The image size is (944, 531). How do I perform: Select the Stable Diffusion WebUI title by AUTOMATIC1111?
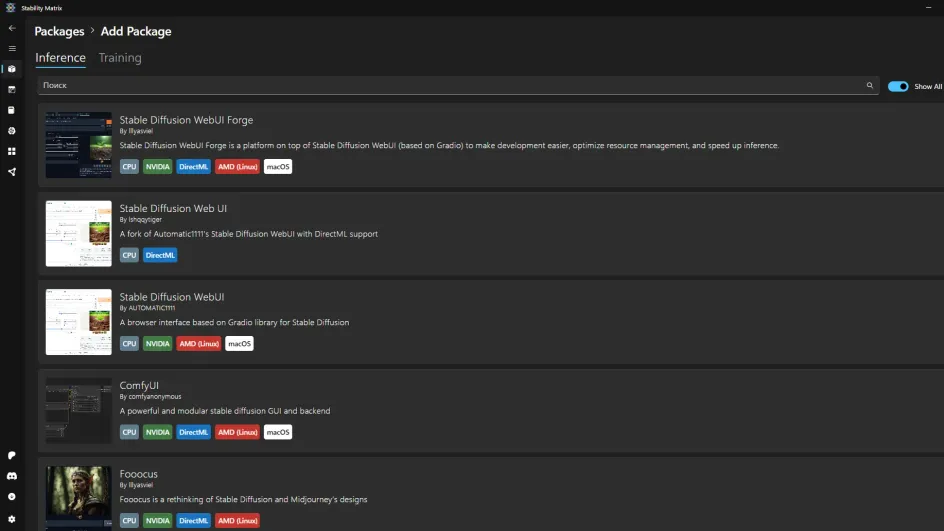172,297
